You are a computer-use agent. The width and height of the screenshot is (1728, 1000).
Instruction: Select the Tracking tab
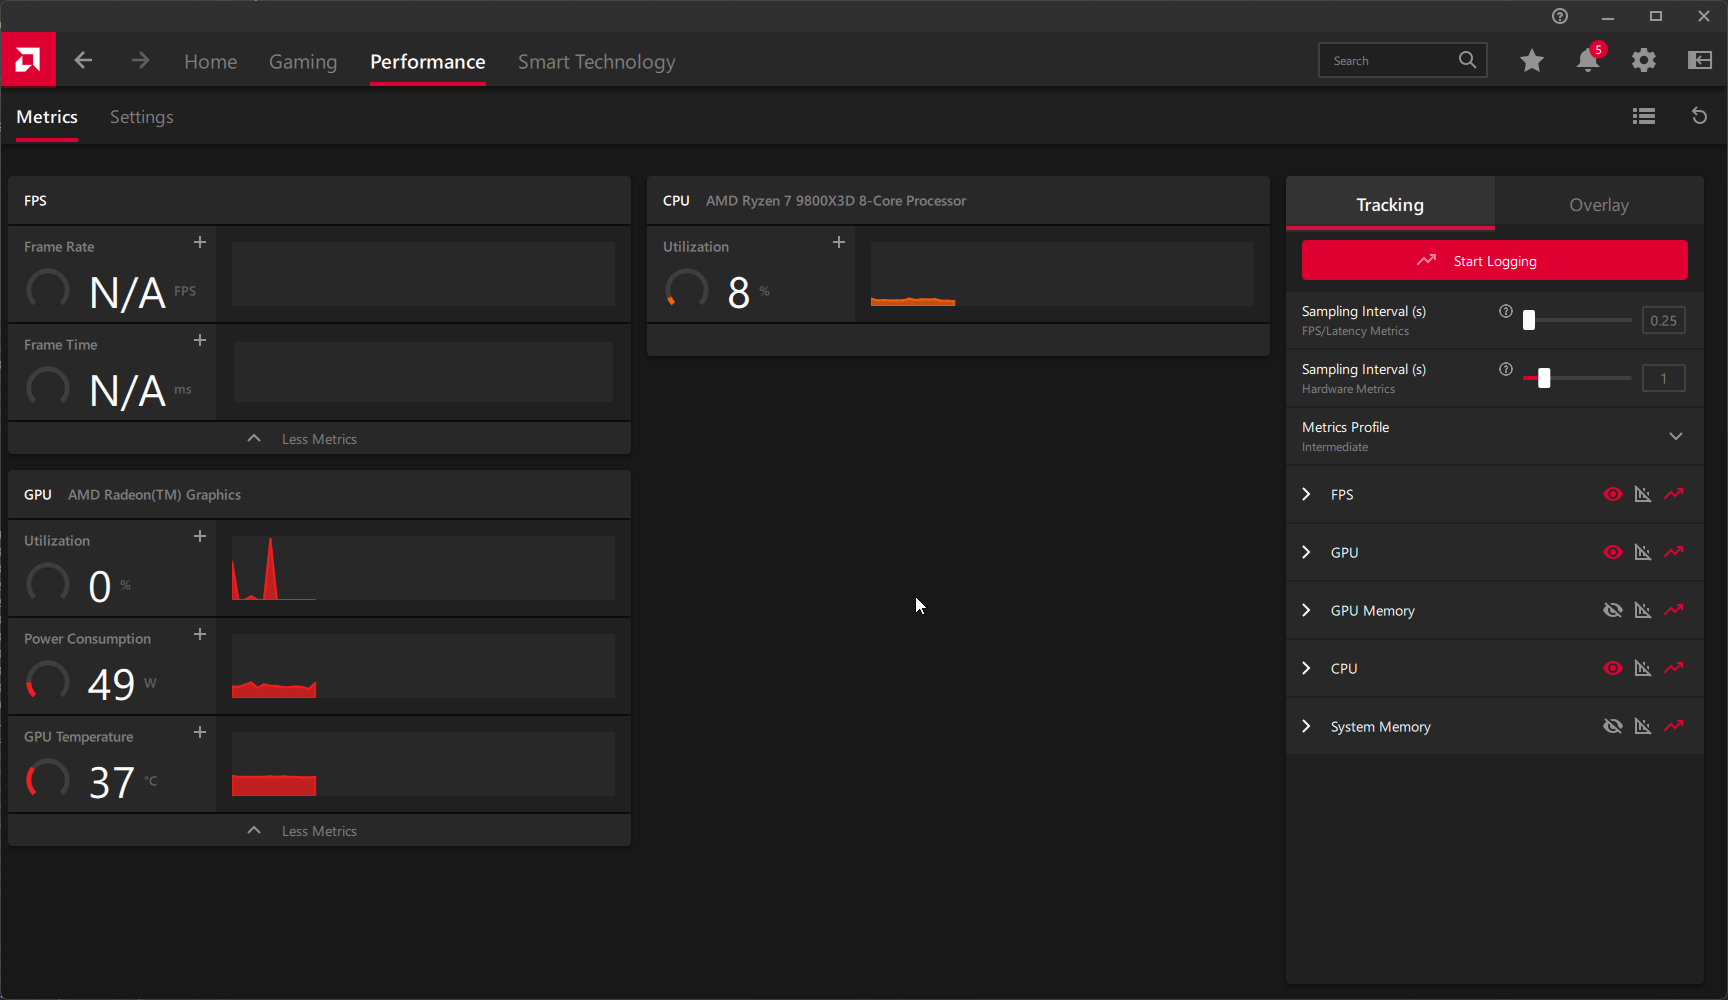click(x=1390, y=205)
